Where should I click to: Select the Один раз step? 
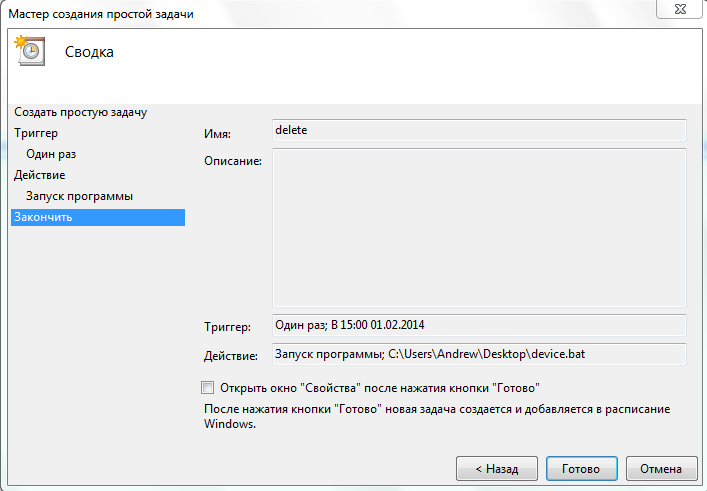pyautogui.click(x=51, y=154)
